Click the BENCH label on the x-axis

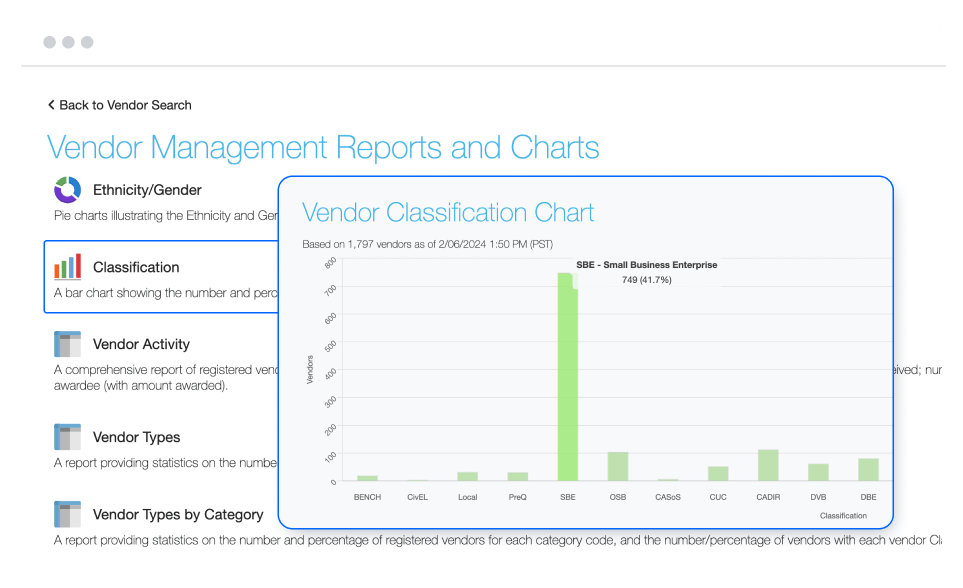(x=367, y=497)
